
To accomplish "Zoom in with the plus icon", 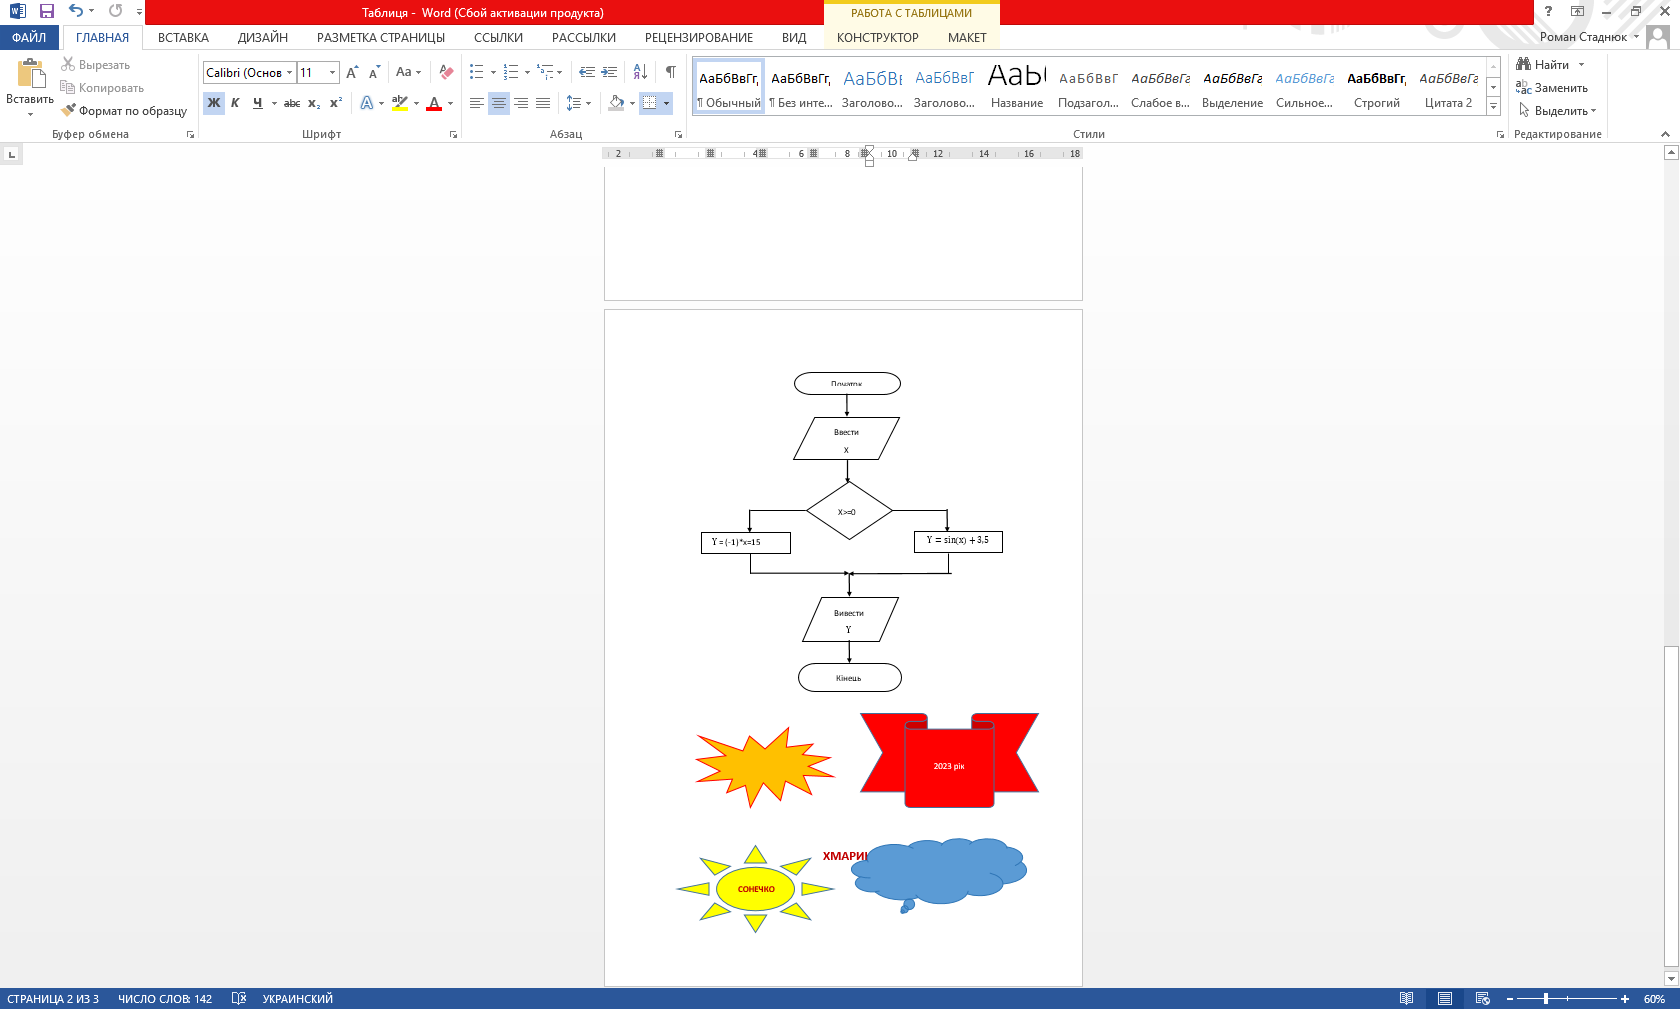I will tap(1625, 999).
